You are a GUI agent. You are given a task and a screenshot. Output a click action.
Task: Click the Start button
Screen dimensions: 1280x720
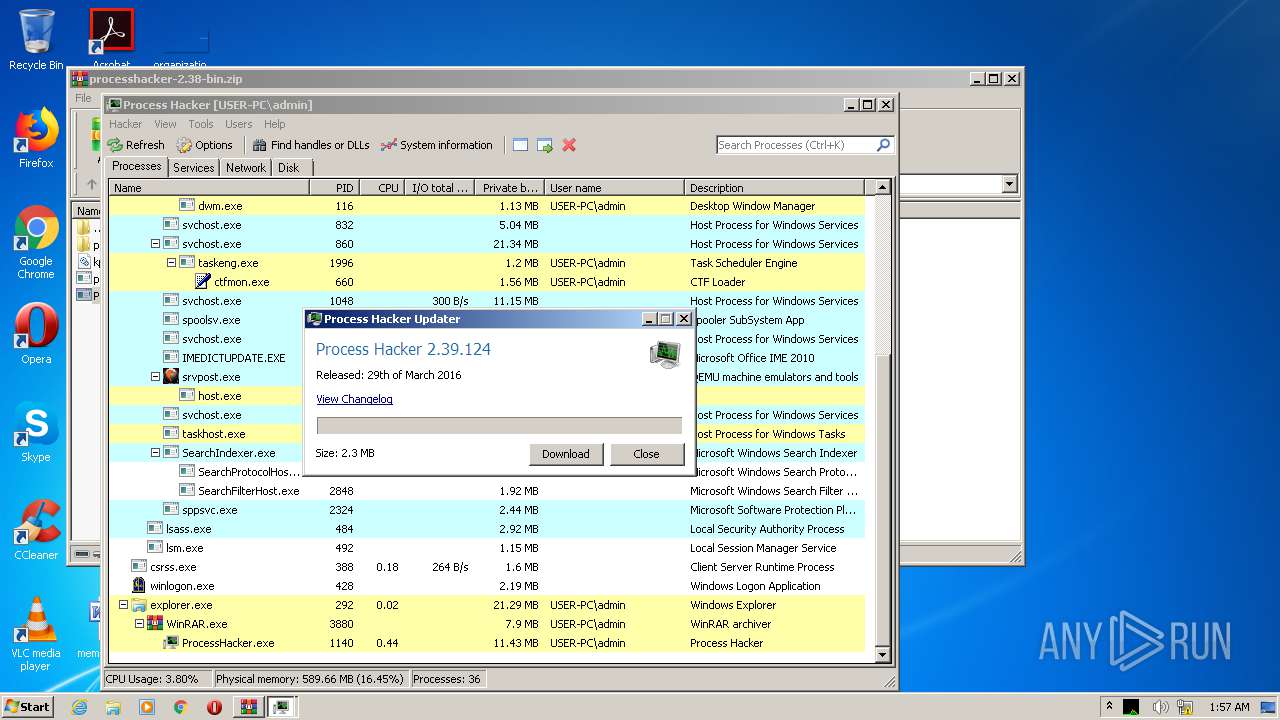(28, 707)
